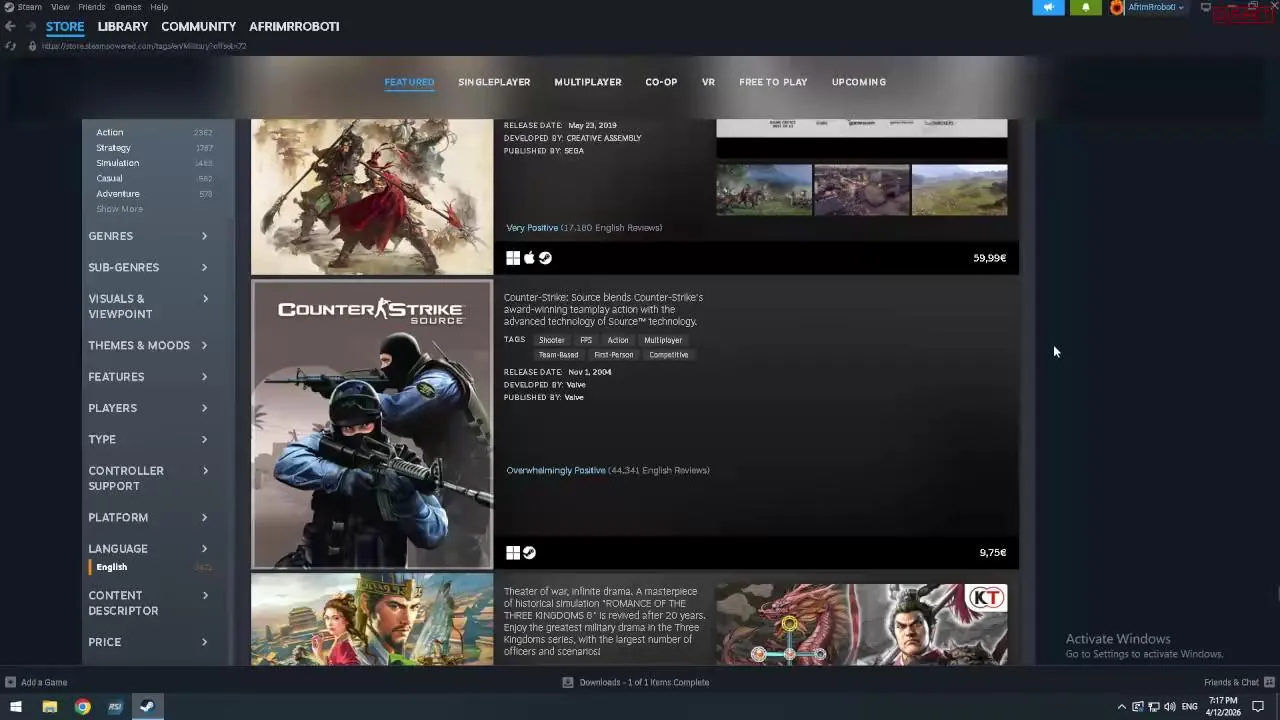Open the COMMUNITY section
The width and height of the screenshot is (1280, 720).
[x=199, y=27]
